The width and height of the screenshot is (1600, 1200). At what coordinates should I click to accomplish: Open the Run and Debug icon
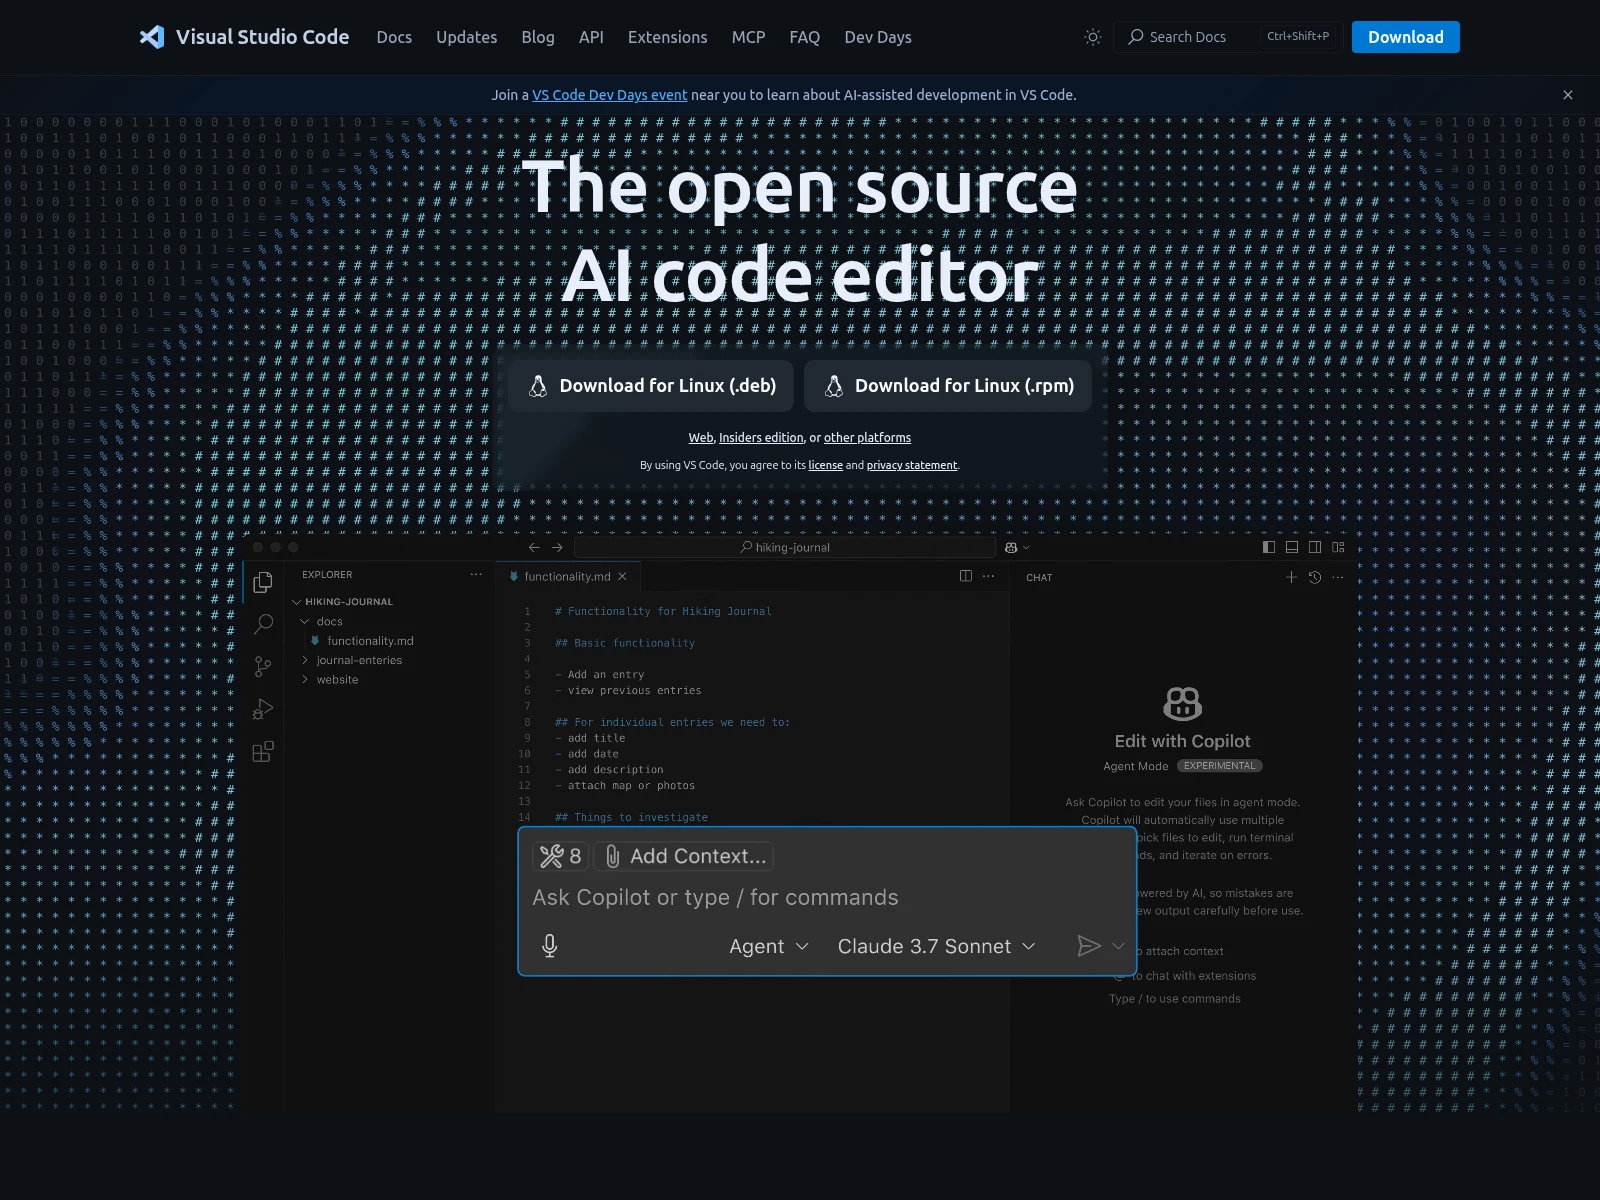coord(263,708)
